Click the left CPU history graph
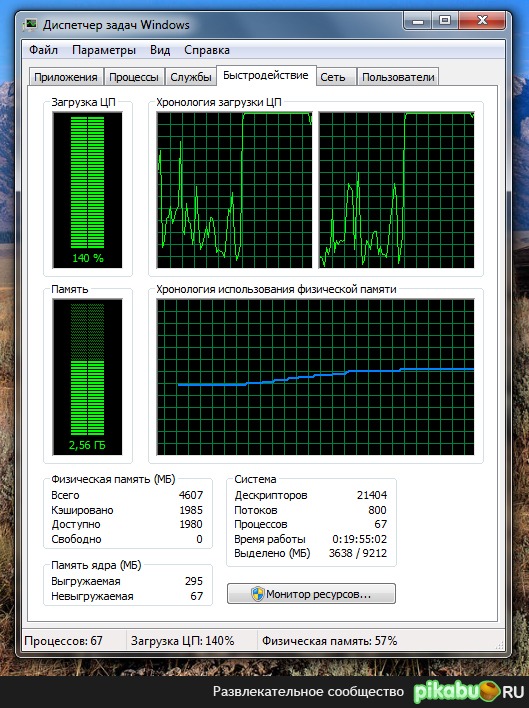The image size is (529, 708). (x=234, y=190)
